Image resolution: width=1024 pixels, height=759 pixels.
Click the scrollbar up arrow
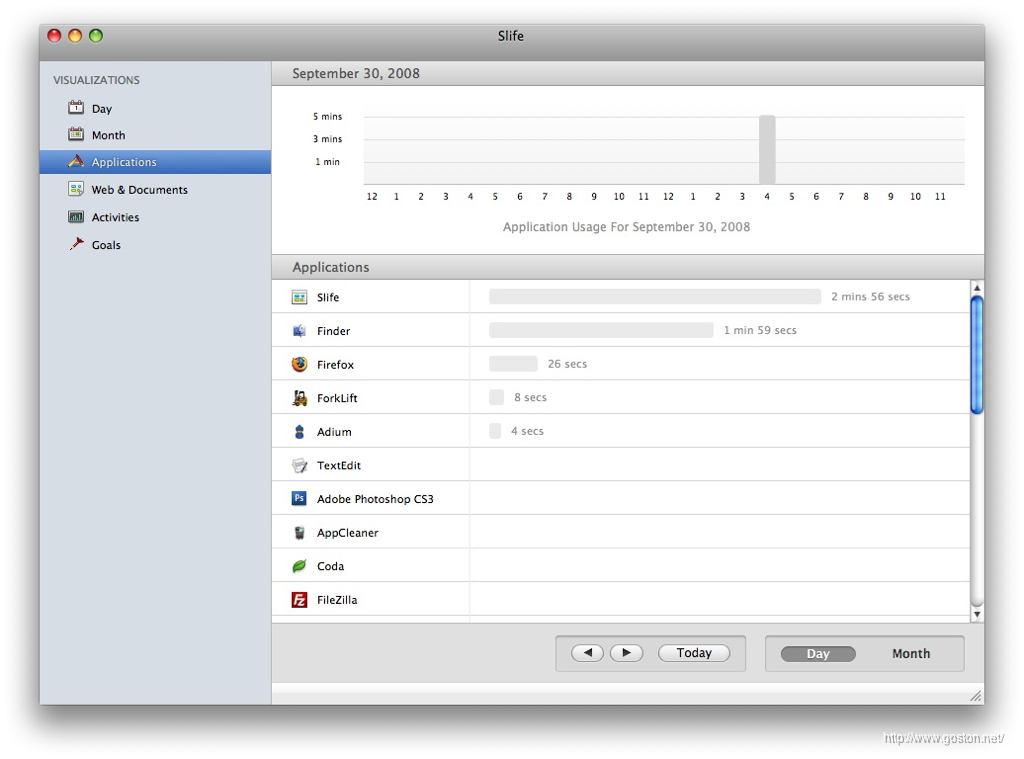point(976,287)
